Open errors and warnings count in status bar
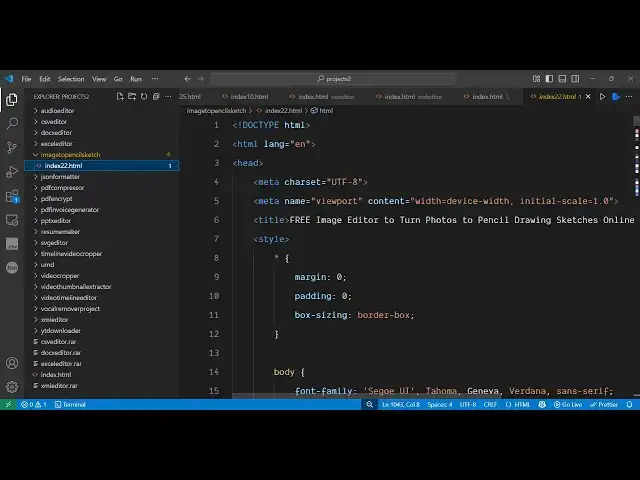640x480 pixels. (34, 404)
